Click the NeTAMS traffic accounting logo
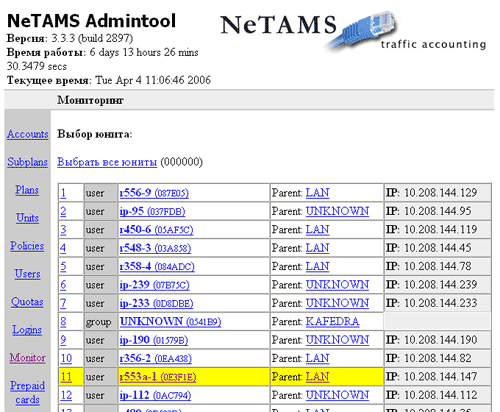500x412 pixels. pyautogui.click(x=353, y=32)
